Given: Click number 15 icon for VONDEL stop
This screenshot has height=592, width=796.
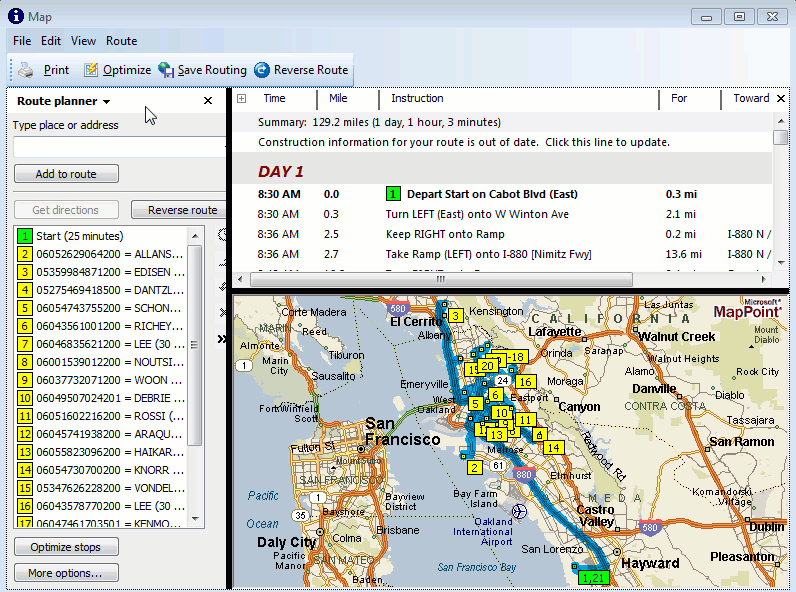Looking at the screenshot, I should (x=24, y=488).
